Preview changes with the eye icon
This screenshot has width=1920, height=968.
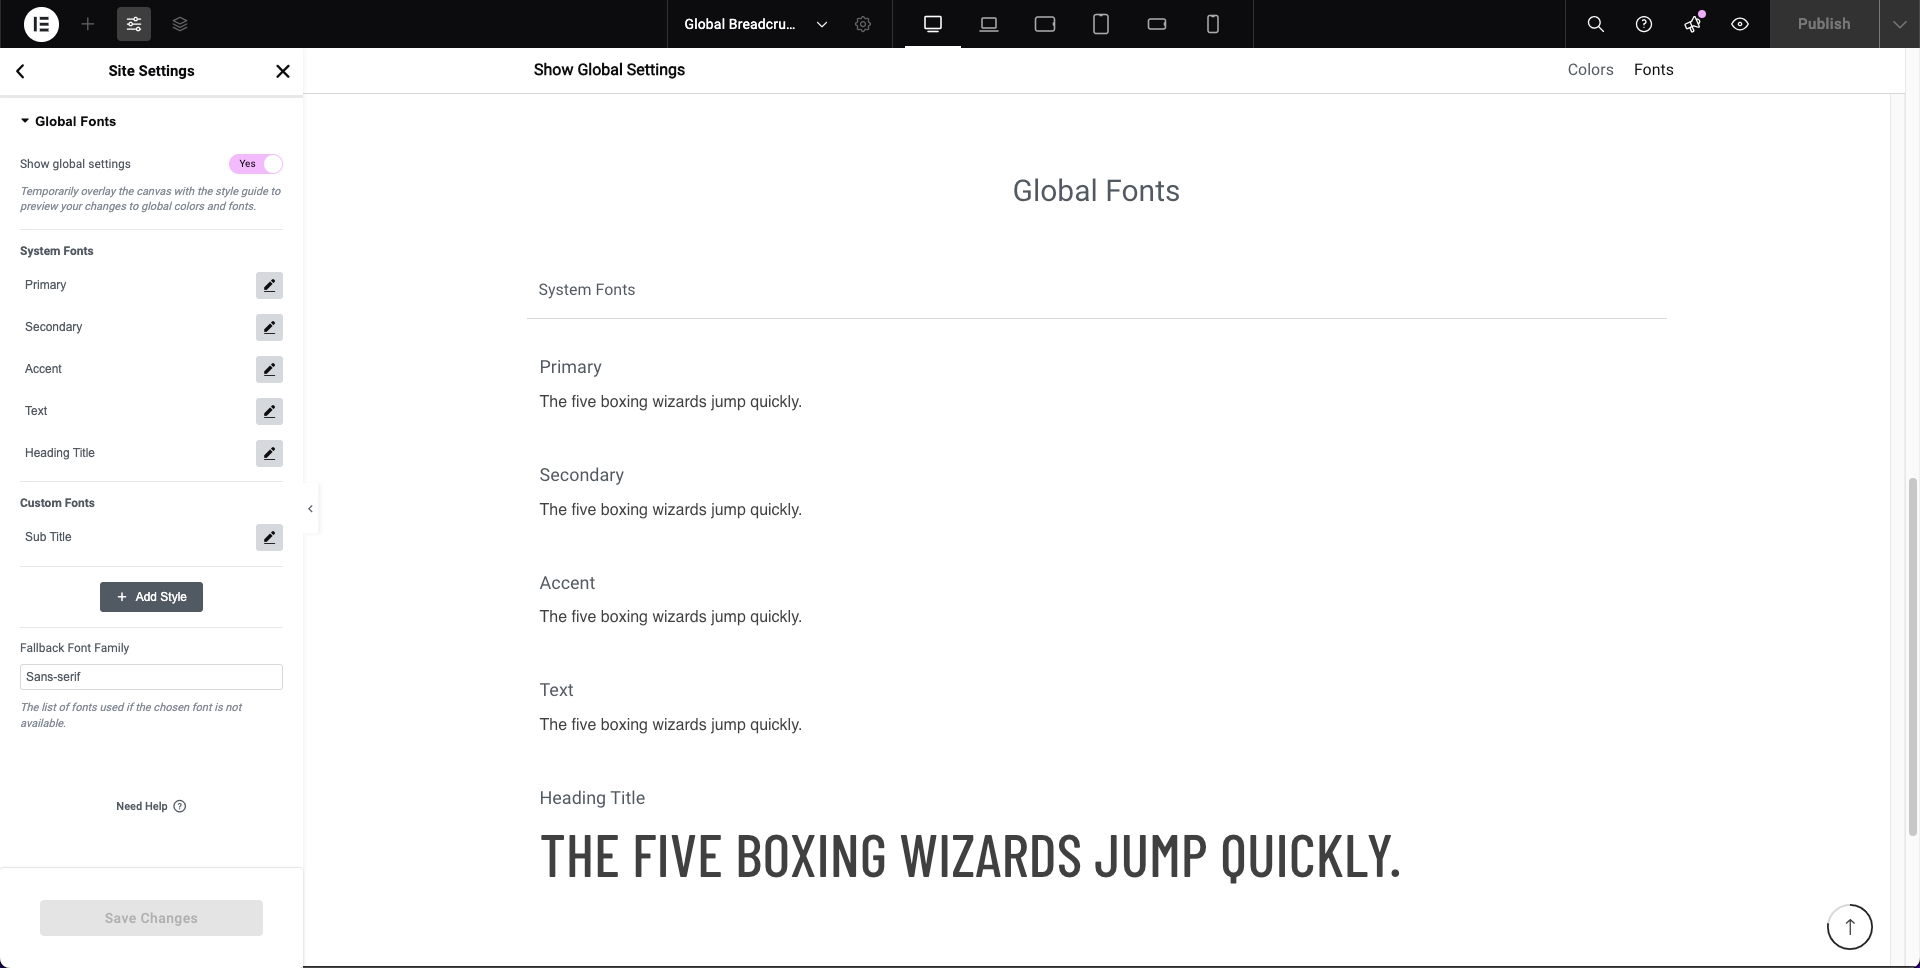point(1740,24)
